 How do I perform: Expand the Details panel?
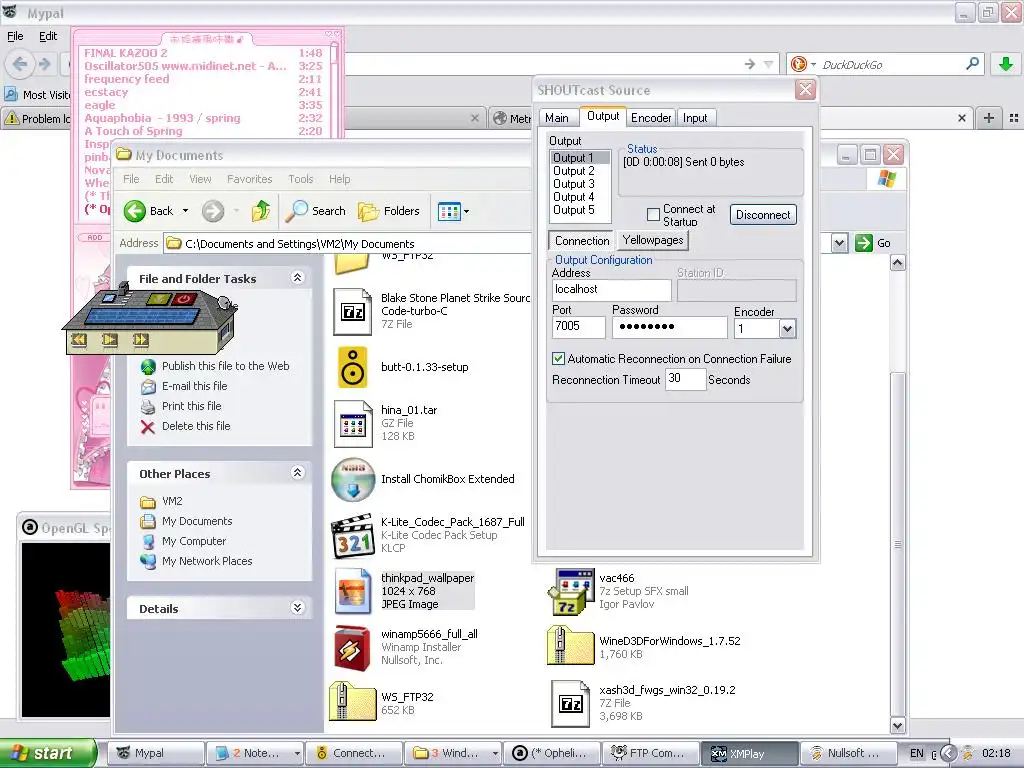[x=298, y=608]
